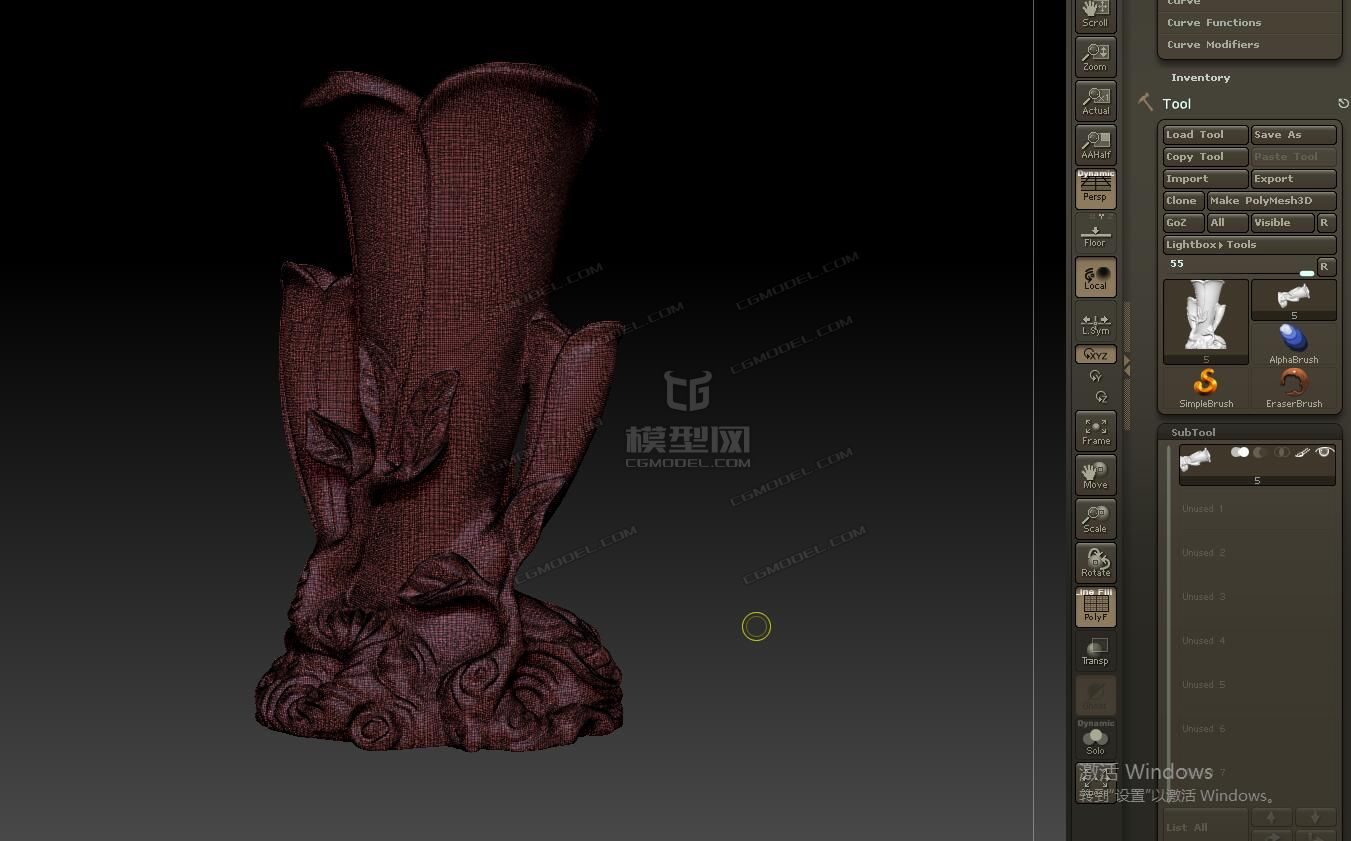Click the Zoom navigation icon
Viewport: 1351px width, 841px height.
(x=1095, y=57)
